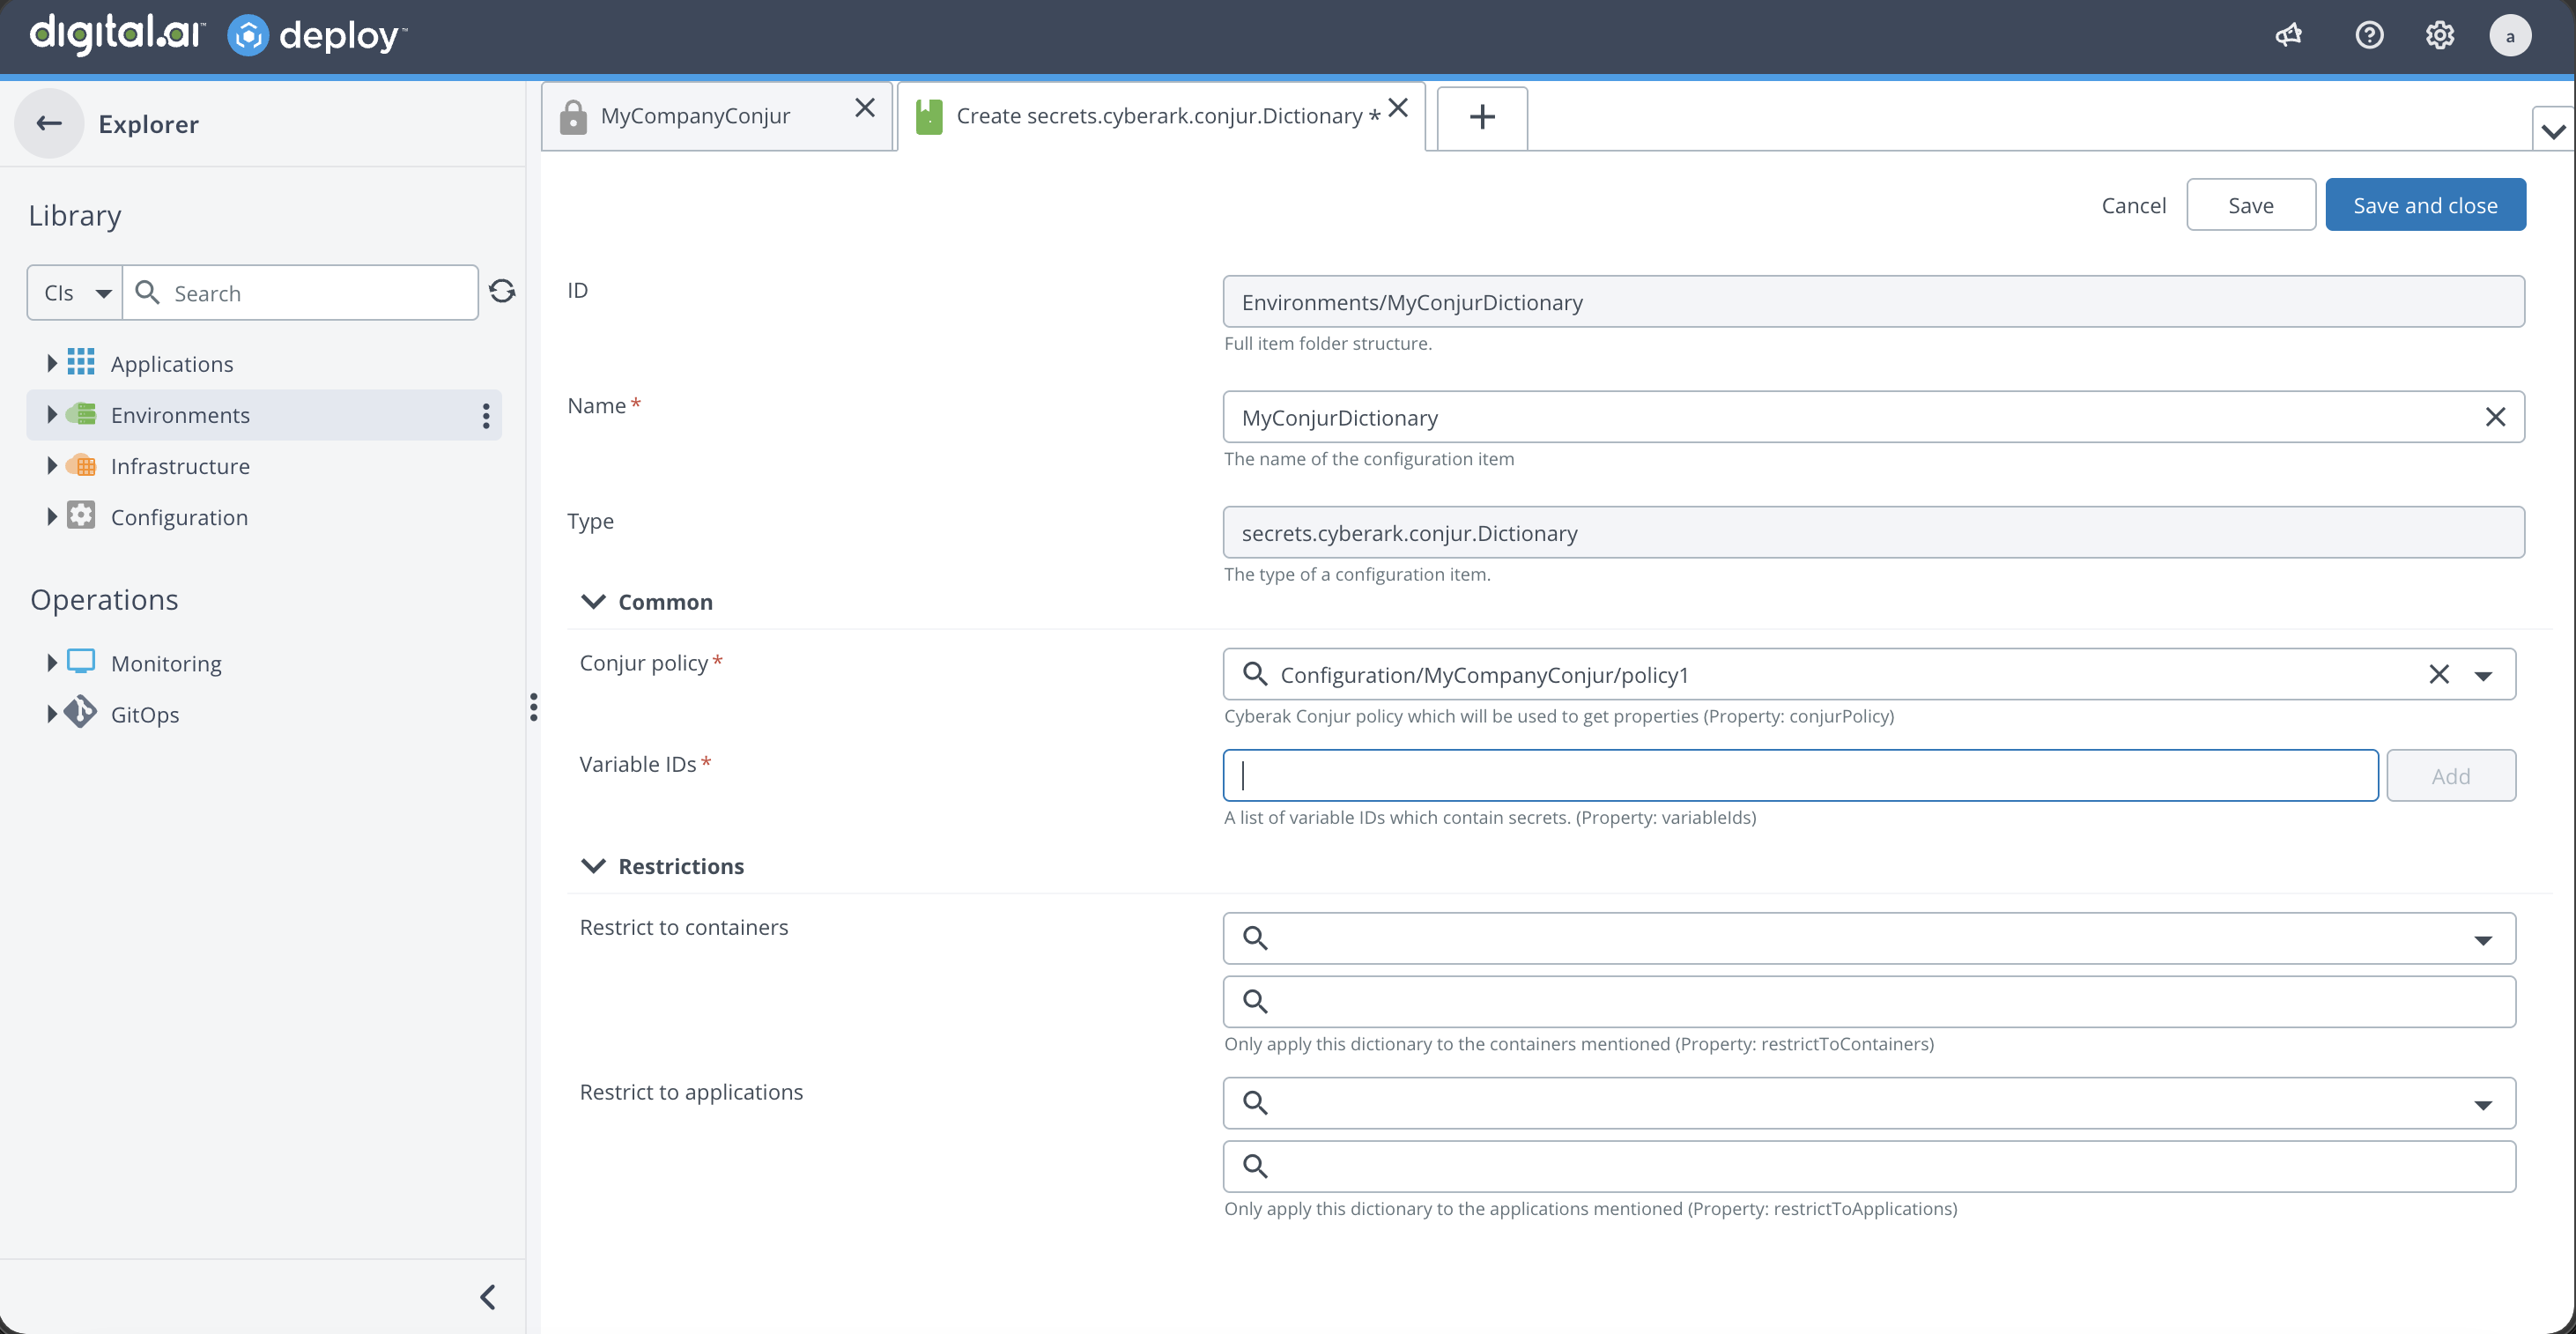Close the MyCompanyConjur tab

point(865,108)
